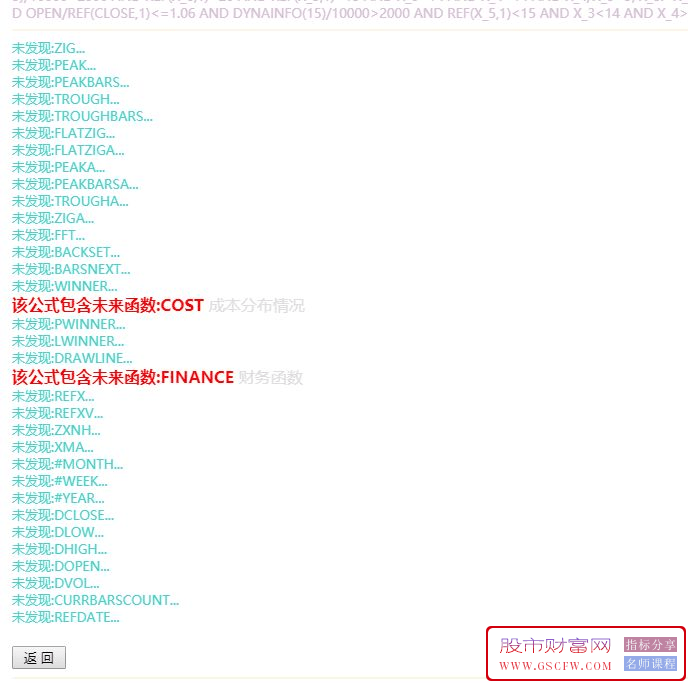Click the formula line starting D OPEN/REF(CLOSE,1)
This screenshot has width=688, height=683.
(350, 14)
